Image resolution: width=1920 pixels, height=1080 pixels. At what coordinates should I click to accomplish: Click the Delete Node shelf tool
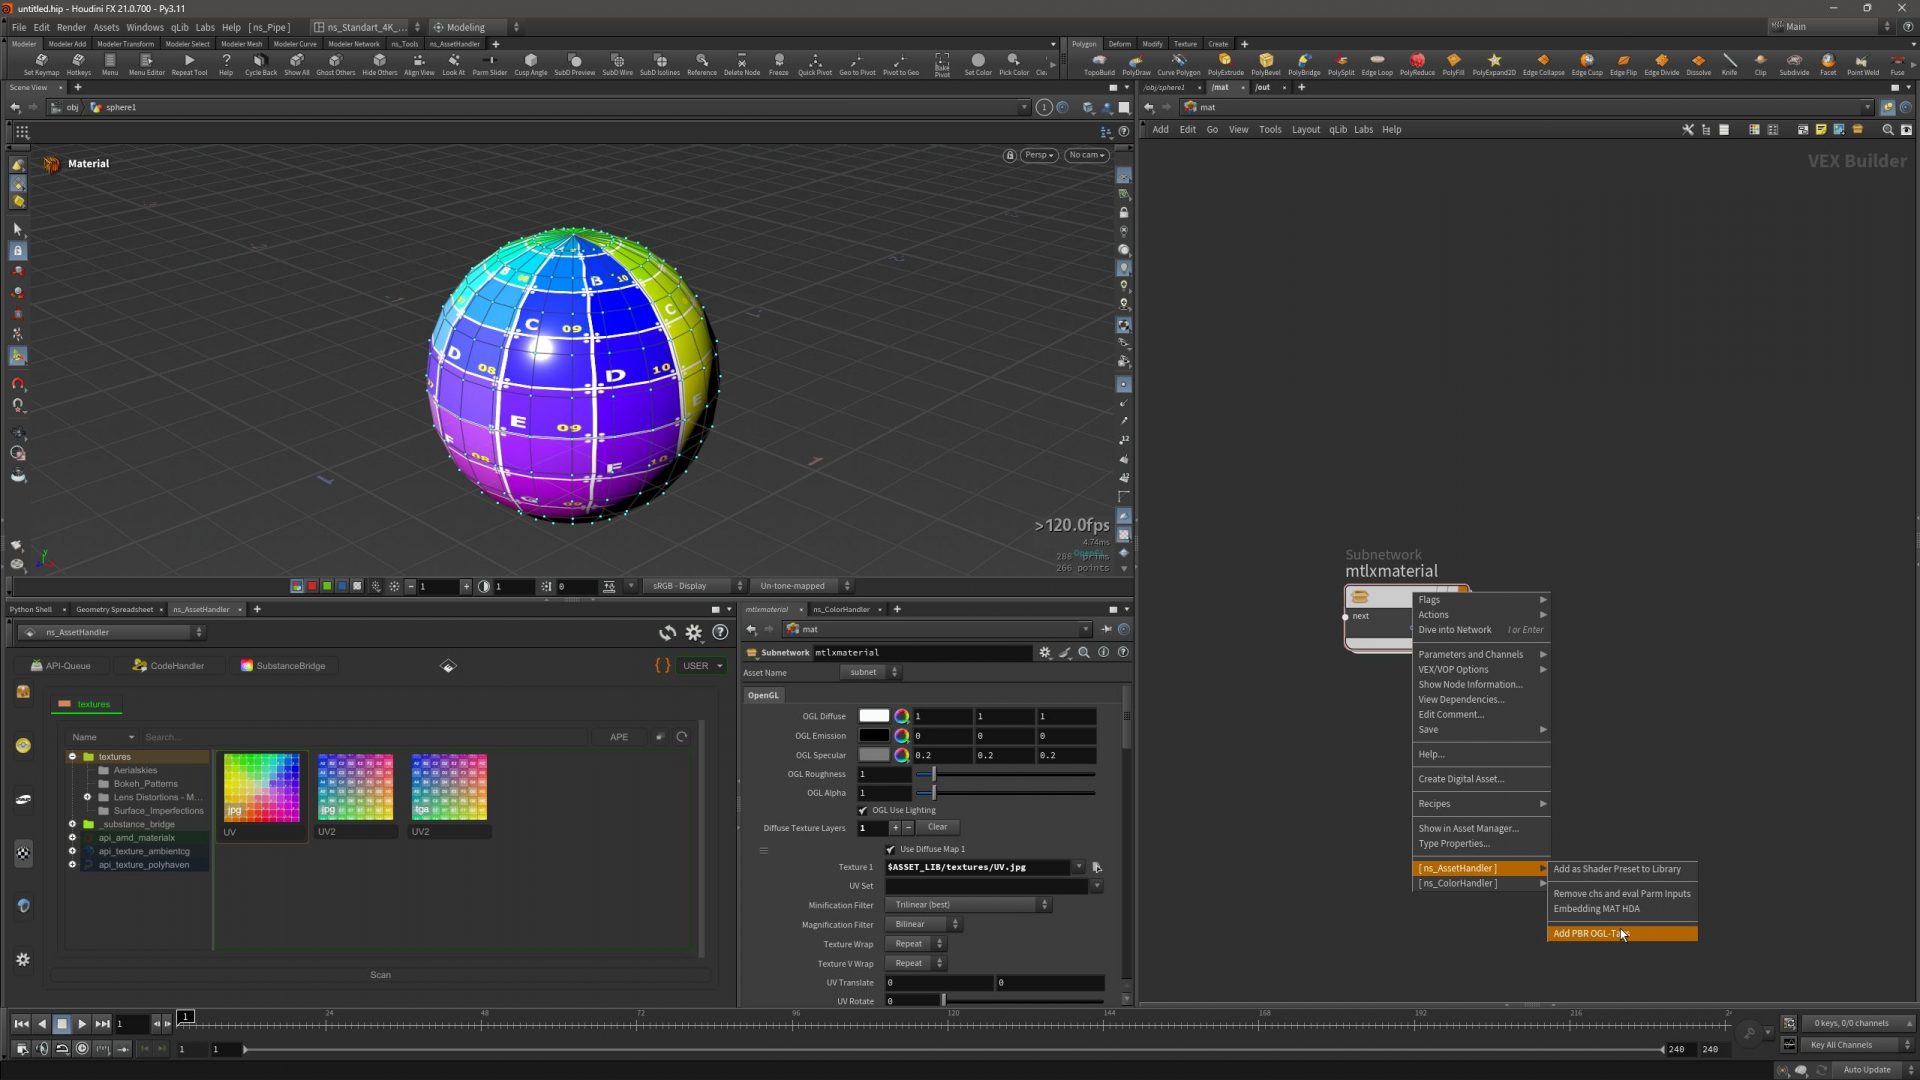[x=741, y=64]
